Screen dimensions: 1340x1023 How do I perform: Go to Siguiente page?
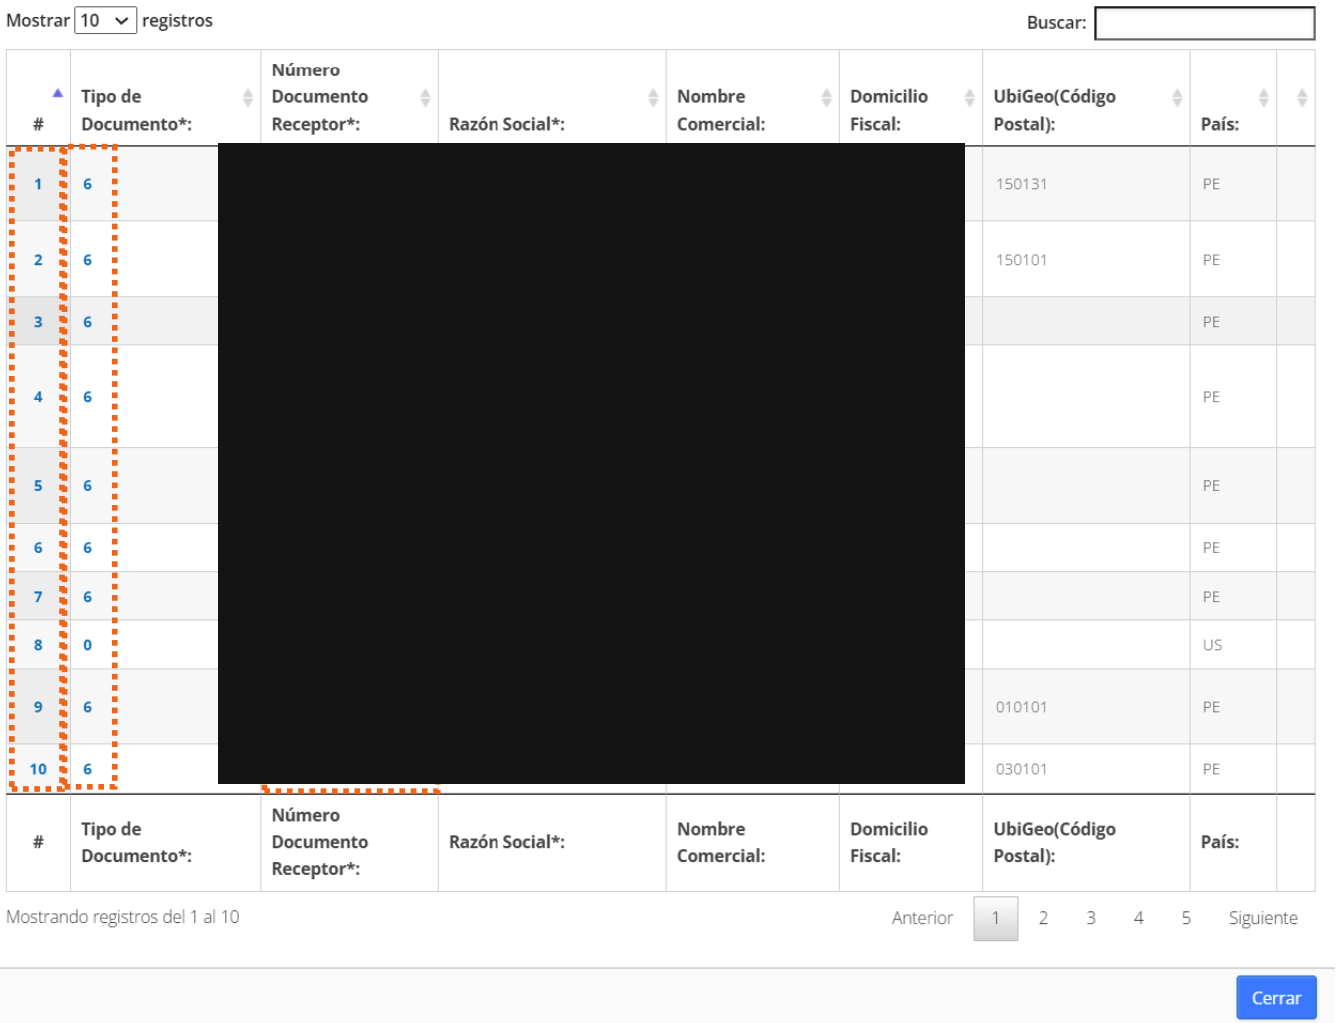(x=1263, y=918)
